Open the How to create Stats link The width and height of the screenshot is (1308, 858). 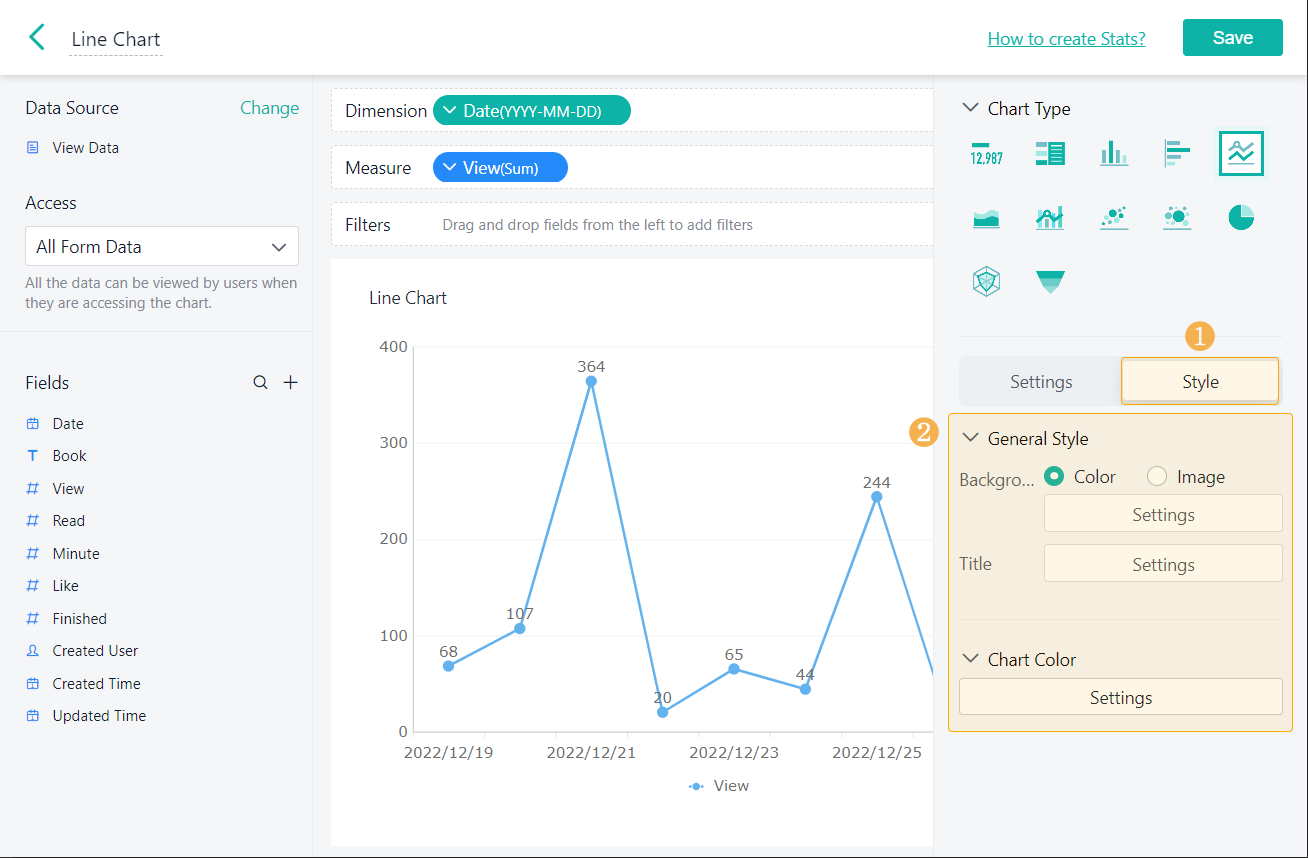1066,39
